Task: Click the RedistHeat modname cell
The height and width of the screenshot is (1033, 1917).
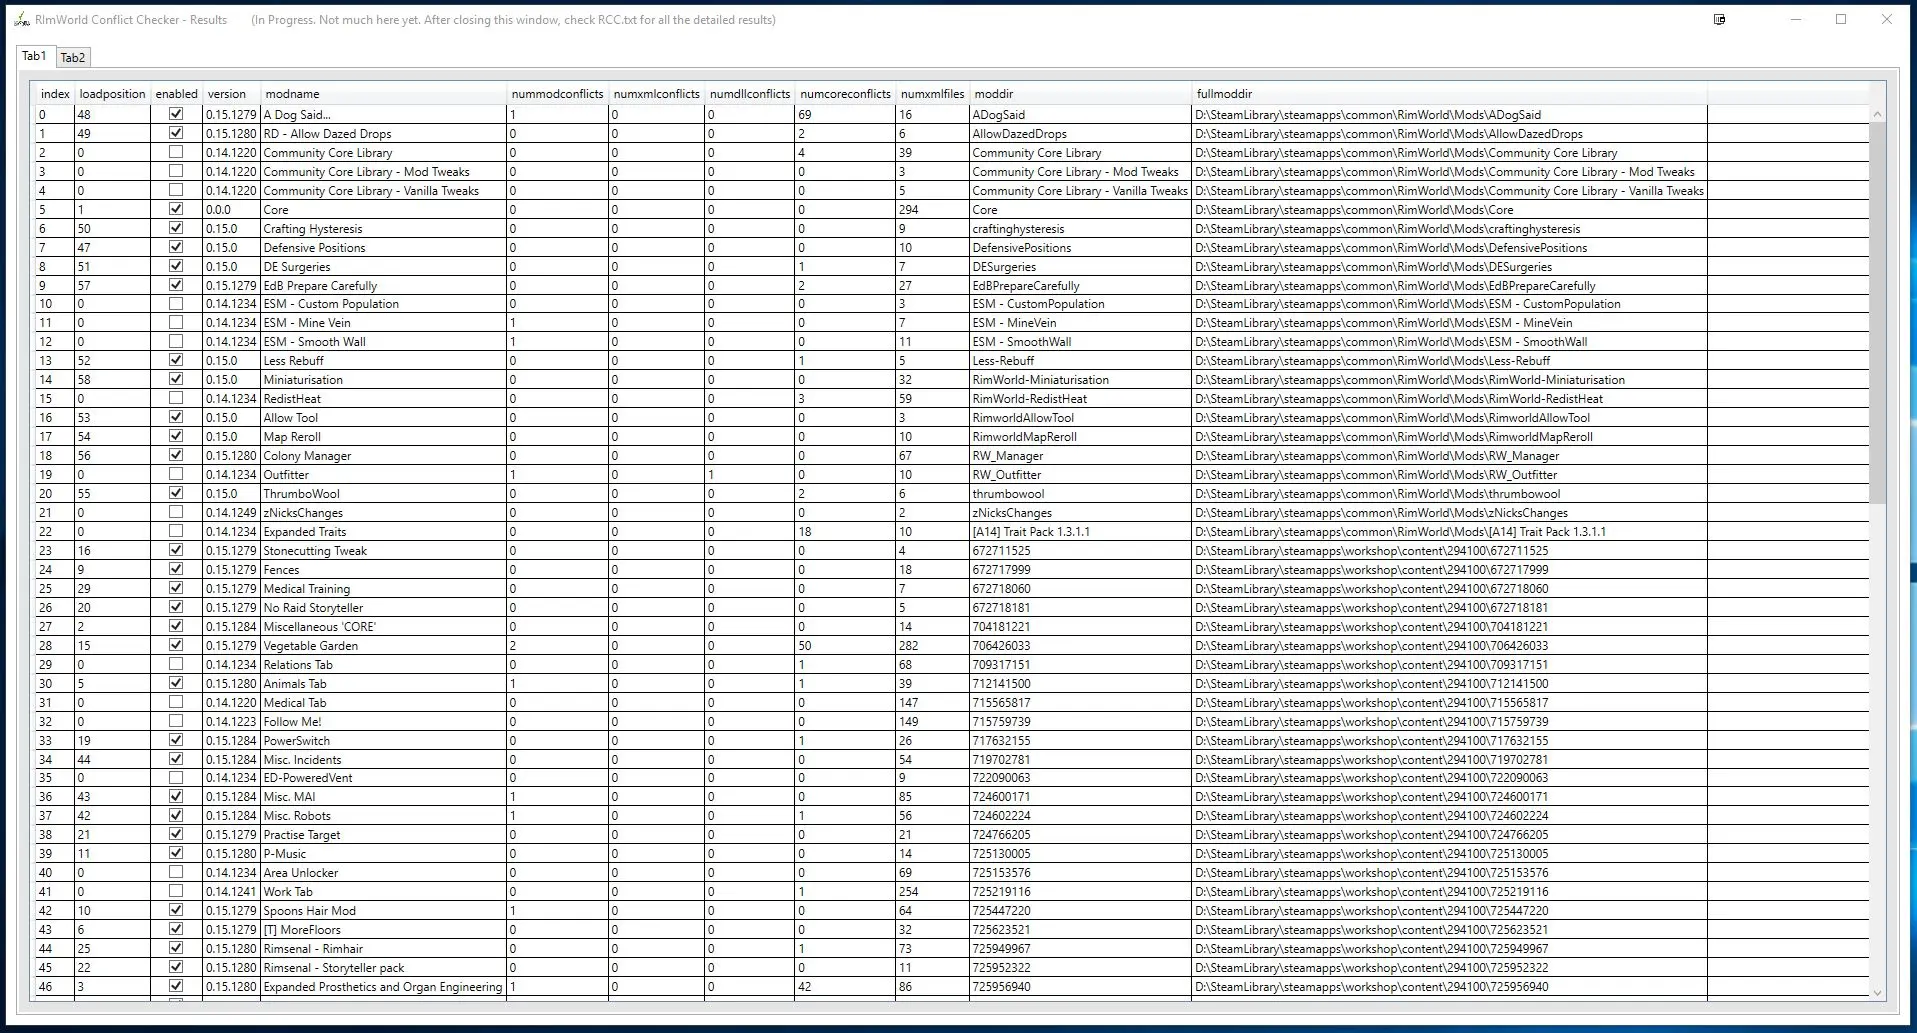Action: (384, 398)
